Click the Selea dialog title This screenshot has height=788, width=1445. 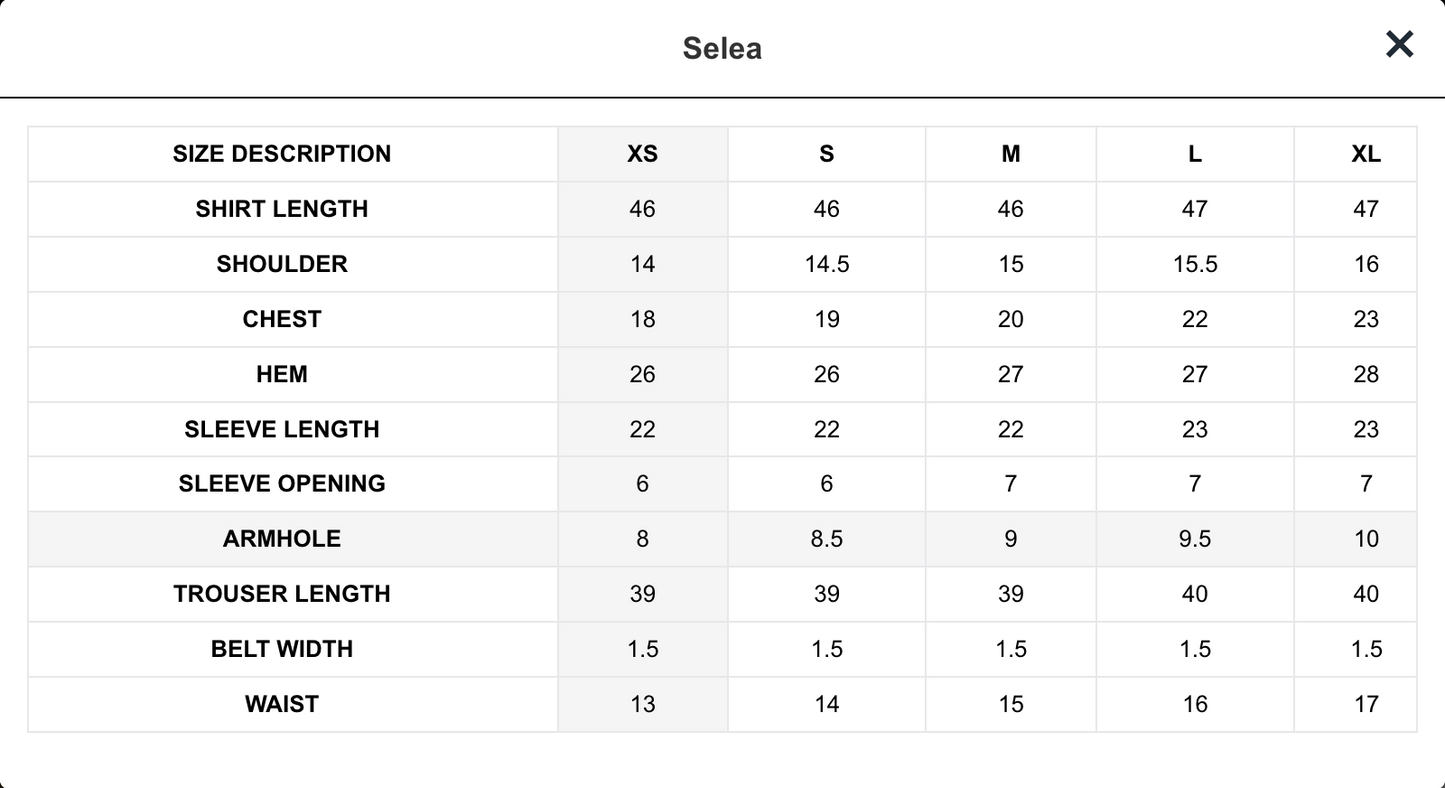coord(722,48)
